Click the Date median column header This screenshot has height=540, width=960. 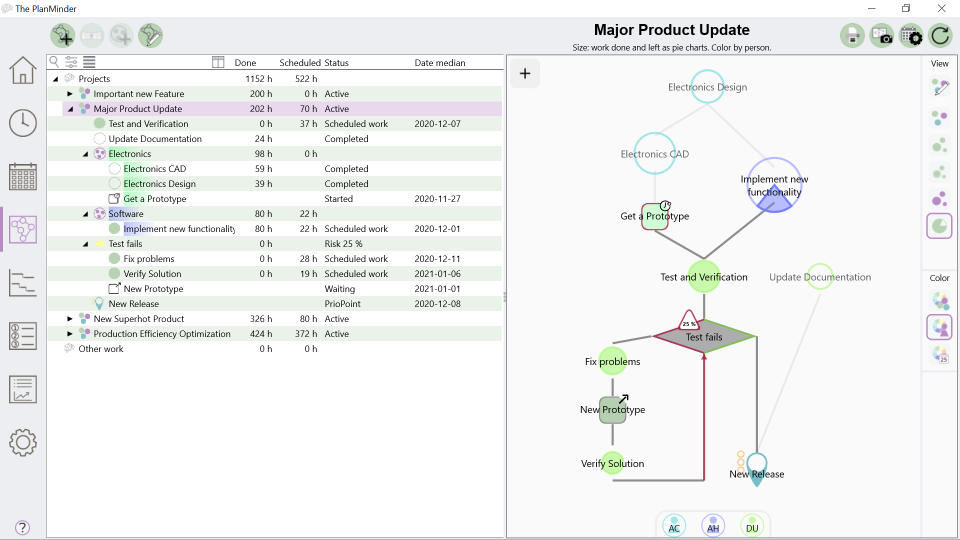point(440,62)
